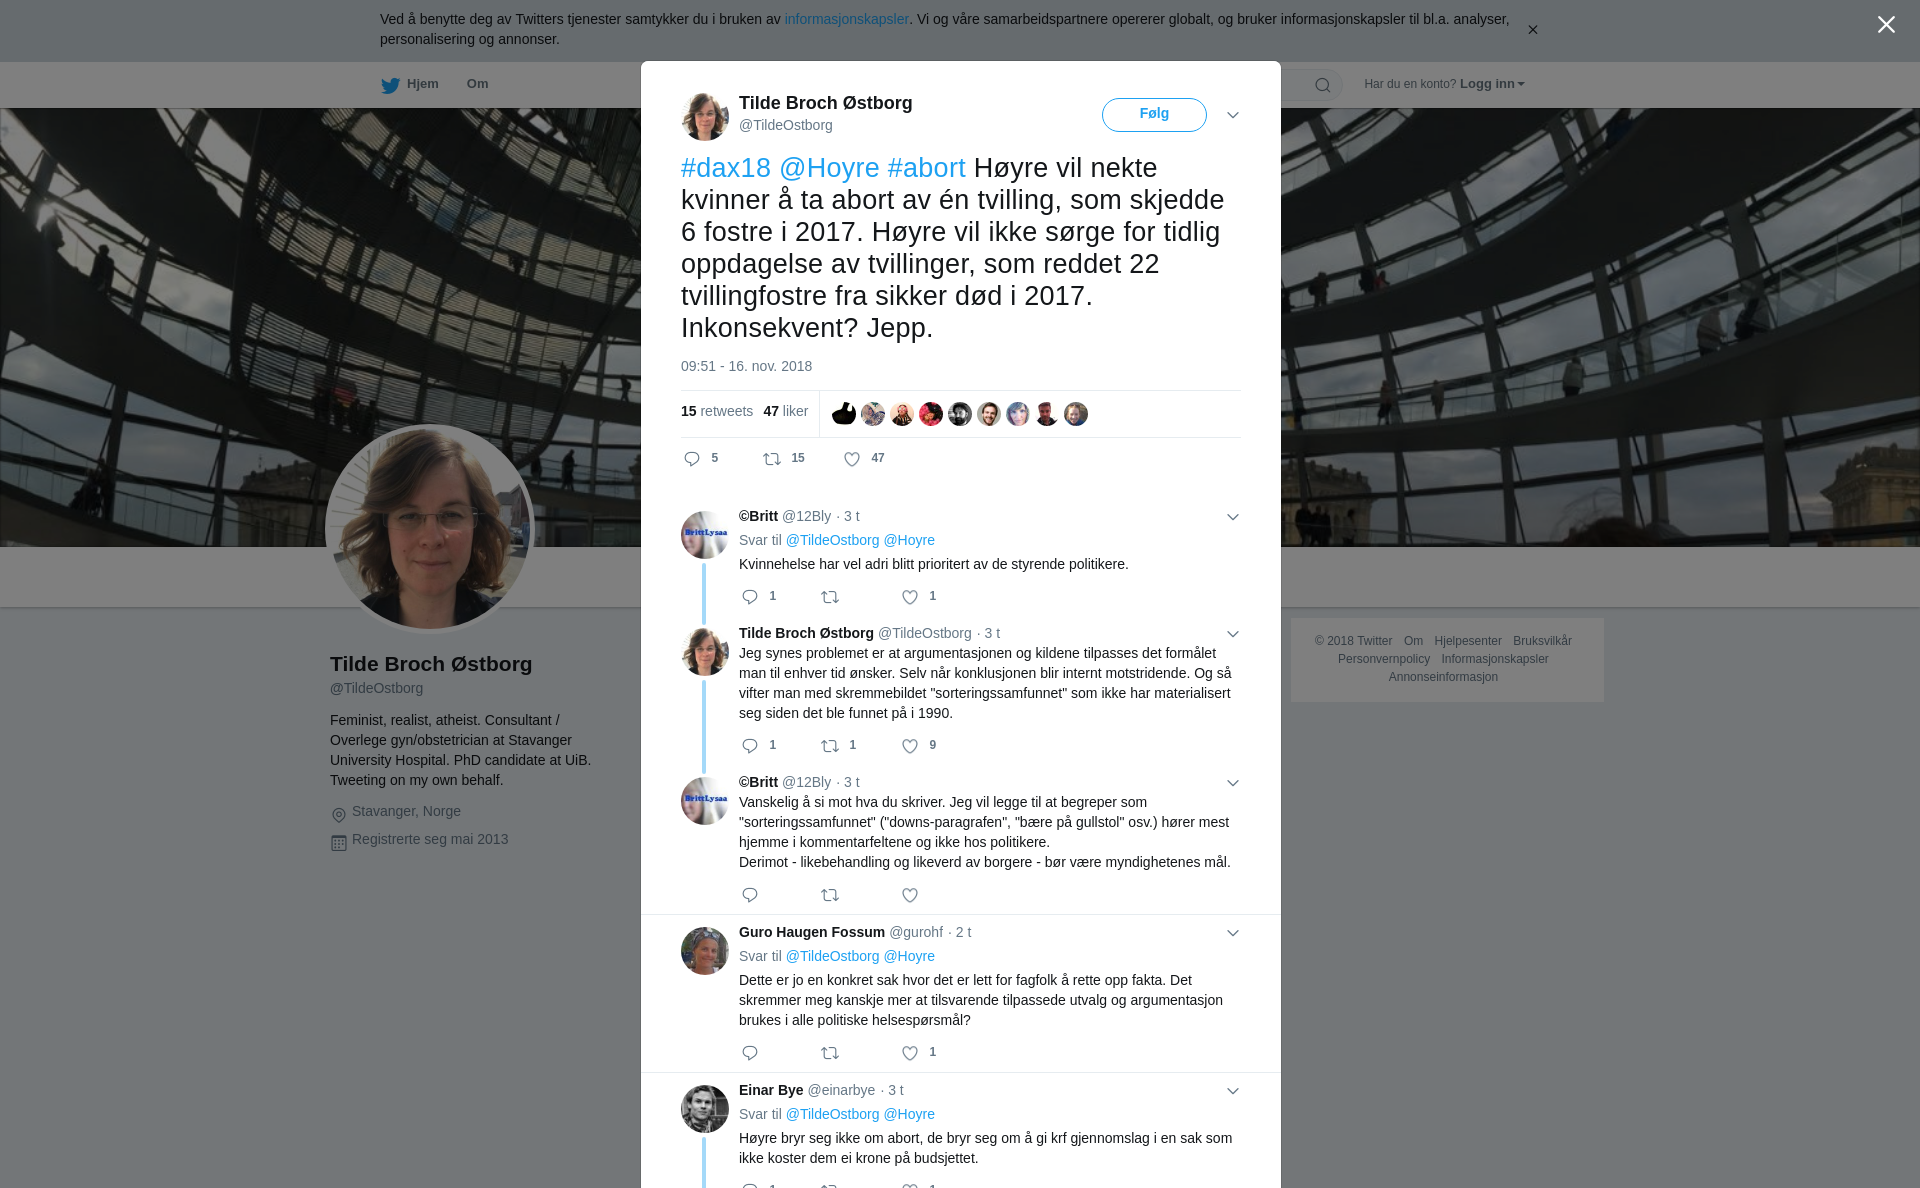Retweet Tilde's reply about sorteringssamfunnet
This screenshot has width=1920, height=1188.
coord(830,746)
